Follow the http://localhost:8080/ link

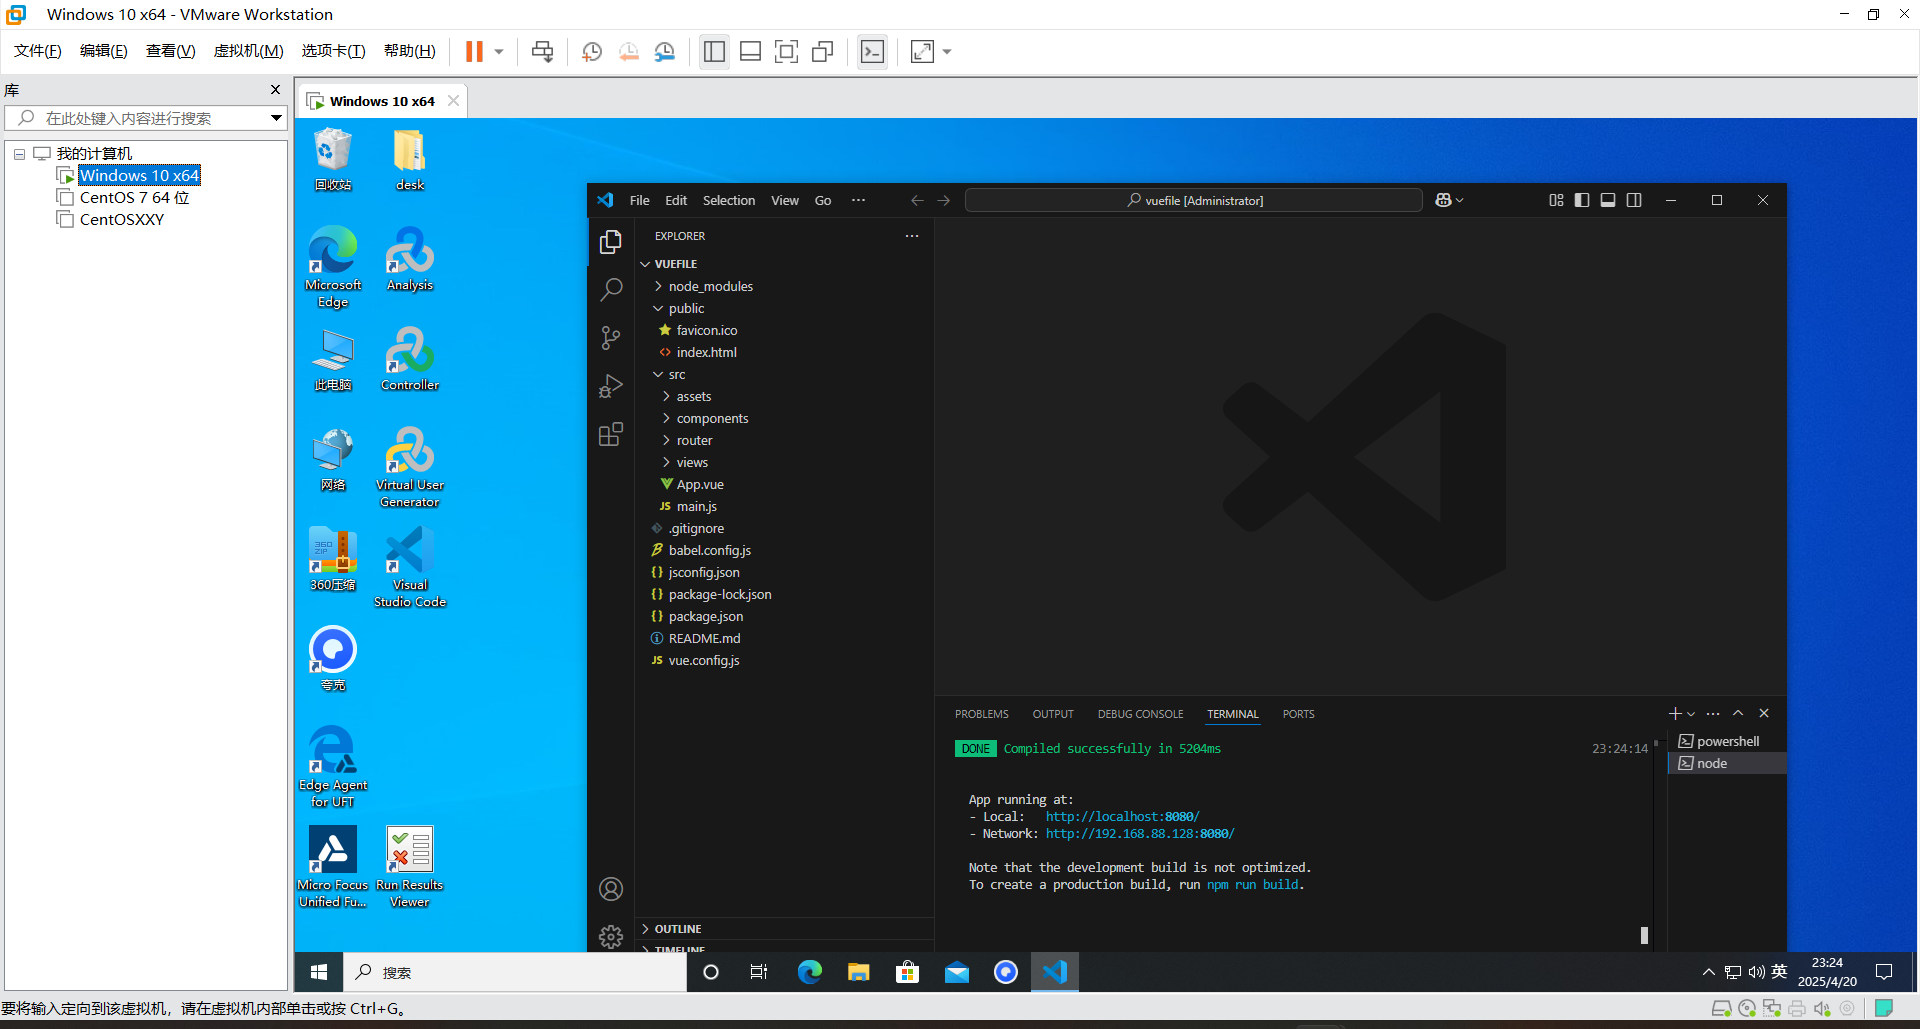[x=1122, y=817]
